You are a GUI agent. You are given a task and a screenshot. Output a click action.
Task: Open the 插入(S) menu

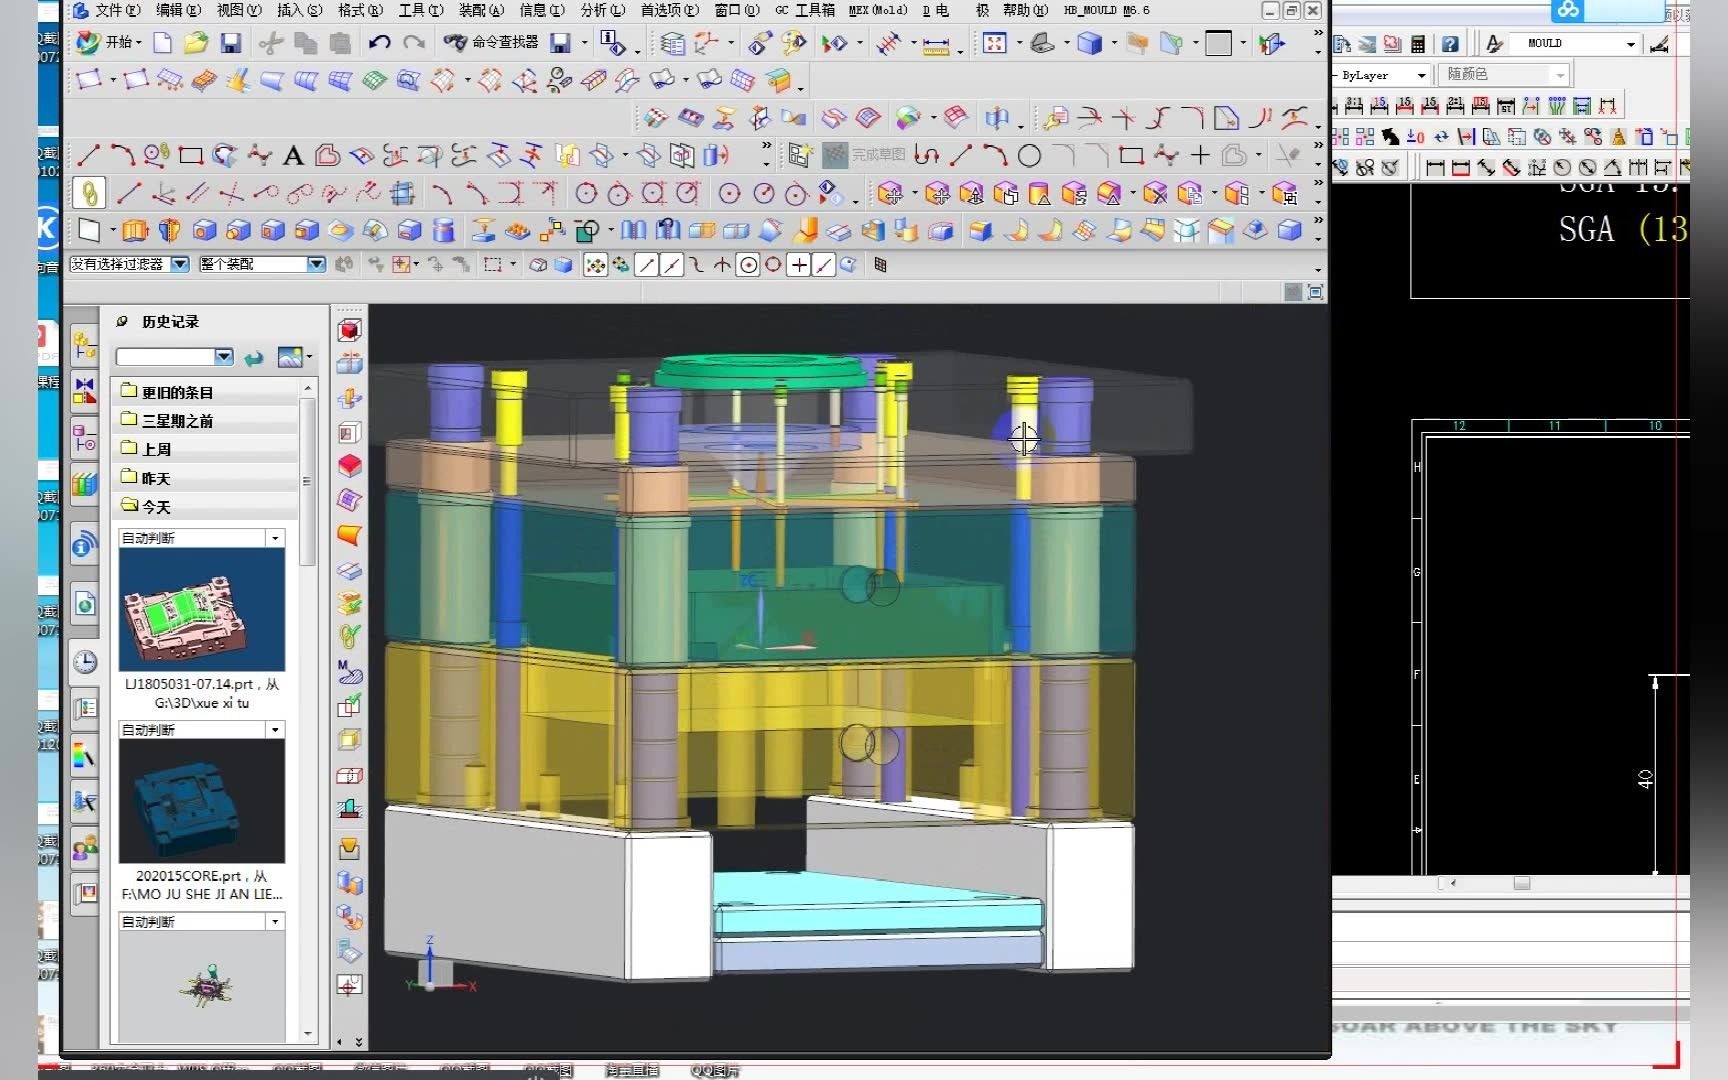pyautogui.click(x=299, y=10)
